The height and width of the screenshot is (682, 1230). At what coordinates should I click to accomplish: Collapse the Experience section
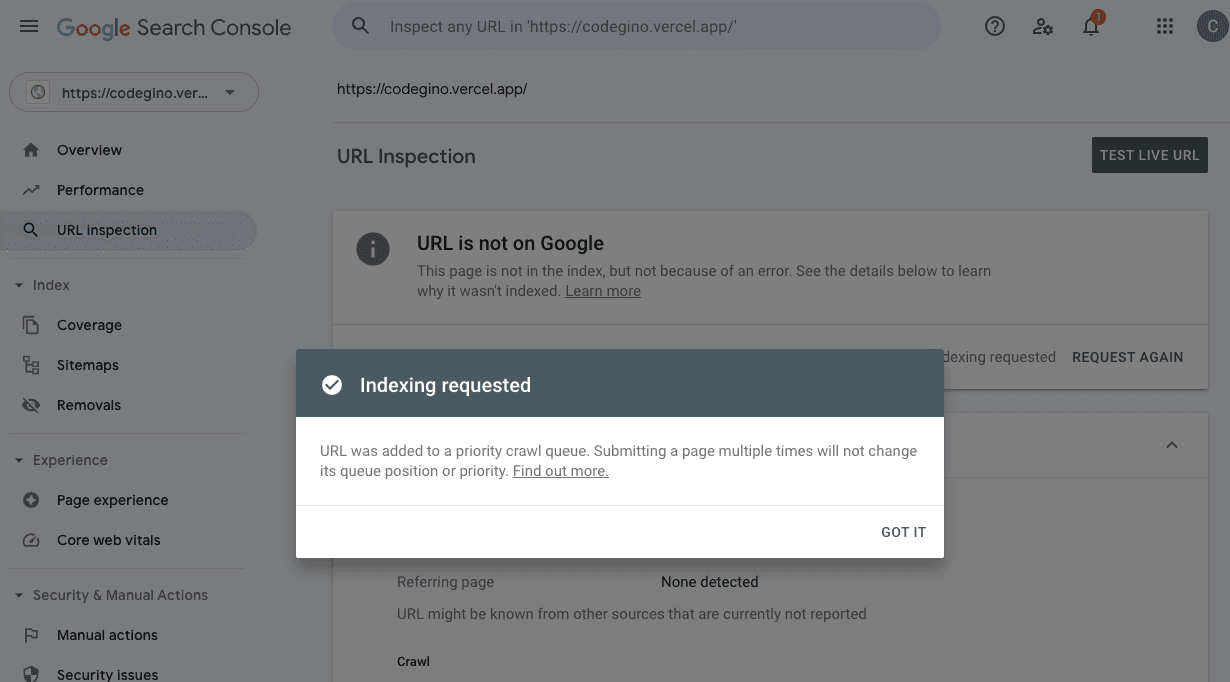point(18,460)
